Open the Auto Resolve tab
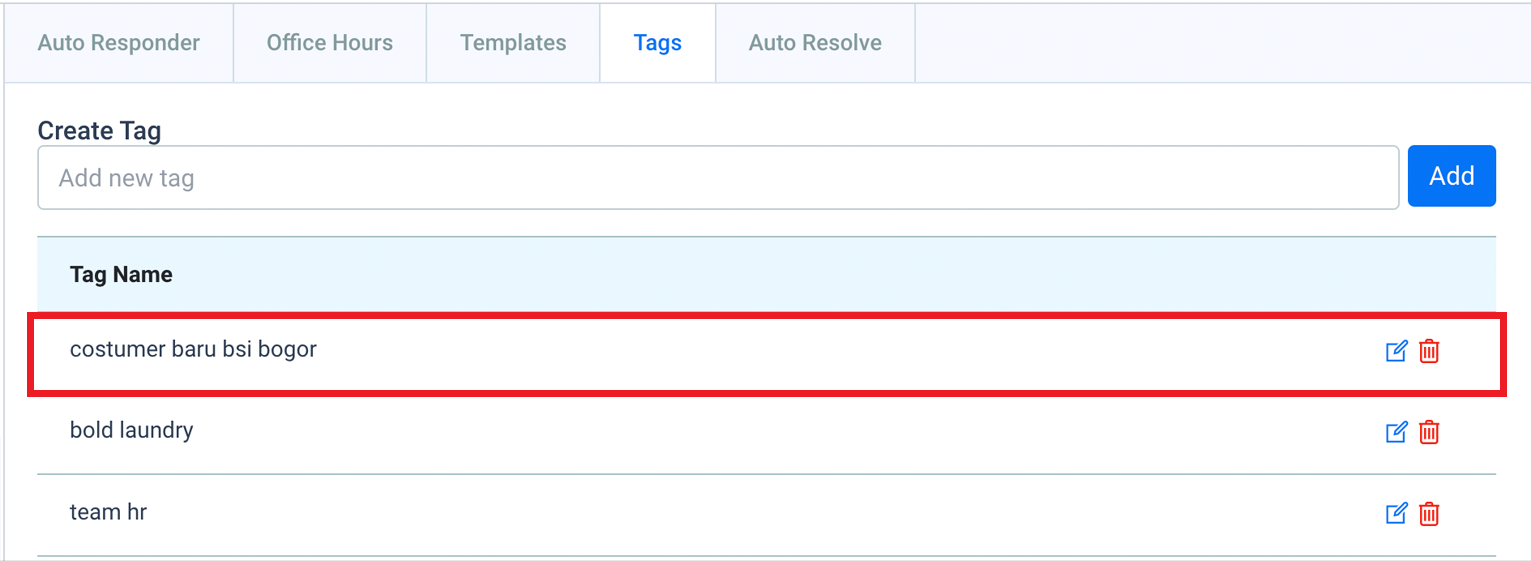 pos(815,43)
